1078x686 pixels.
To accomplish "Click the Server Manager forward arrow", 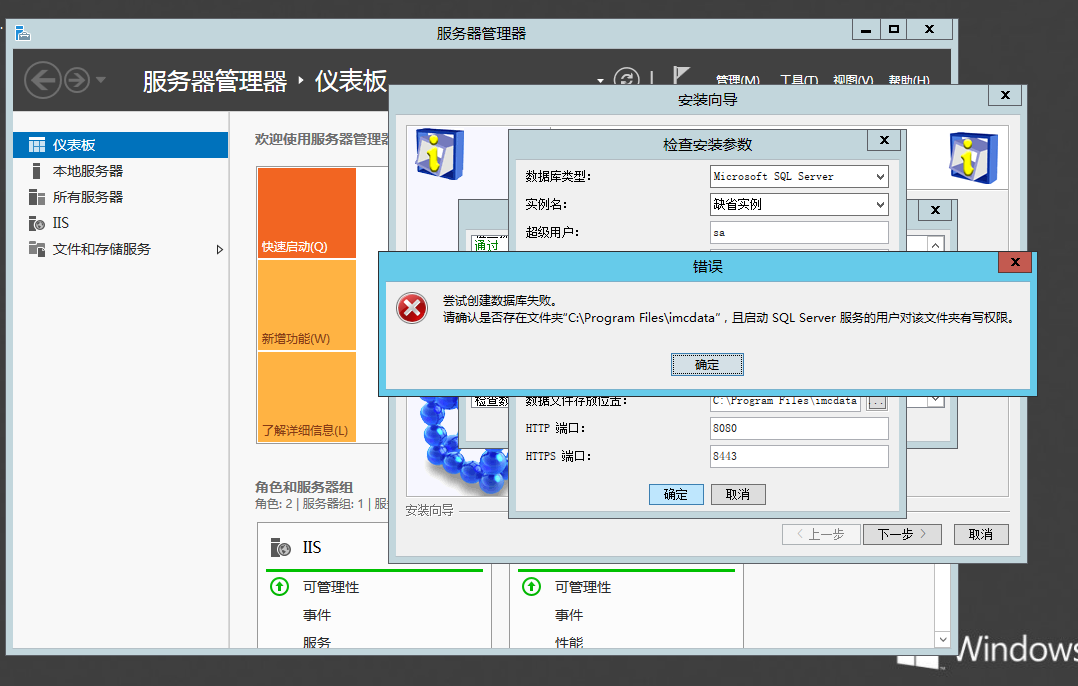I will pyautogui.click(x=76, y=80).
